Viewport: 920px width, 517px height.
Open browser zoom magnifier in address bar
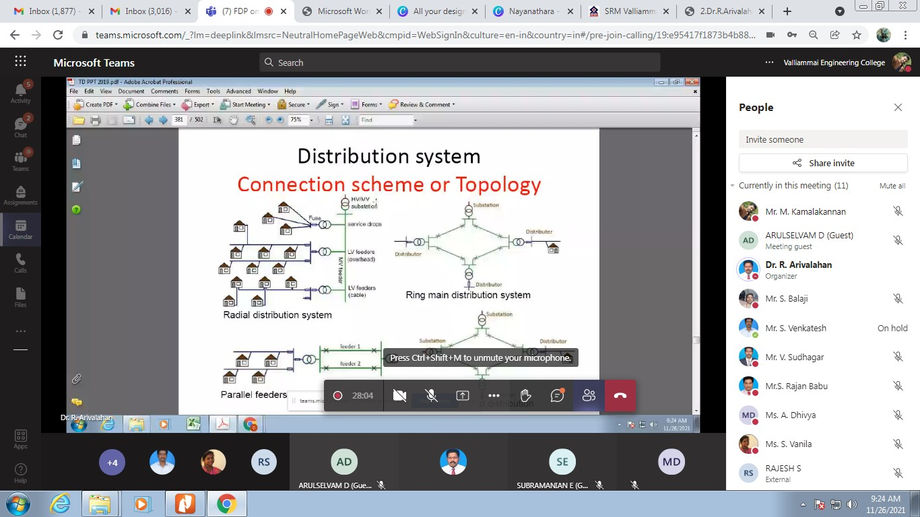pos(813,35)
